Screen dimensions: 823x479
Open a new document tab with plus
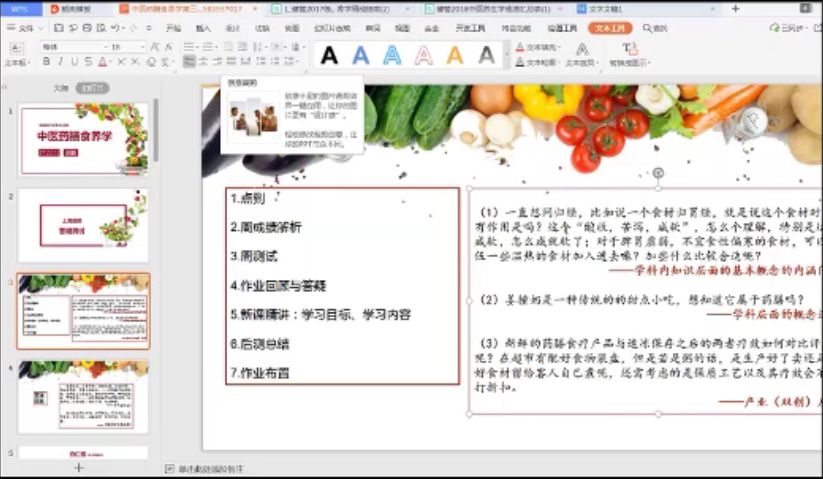(735, 8)
